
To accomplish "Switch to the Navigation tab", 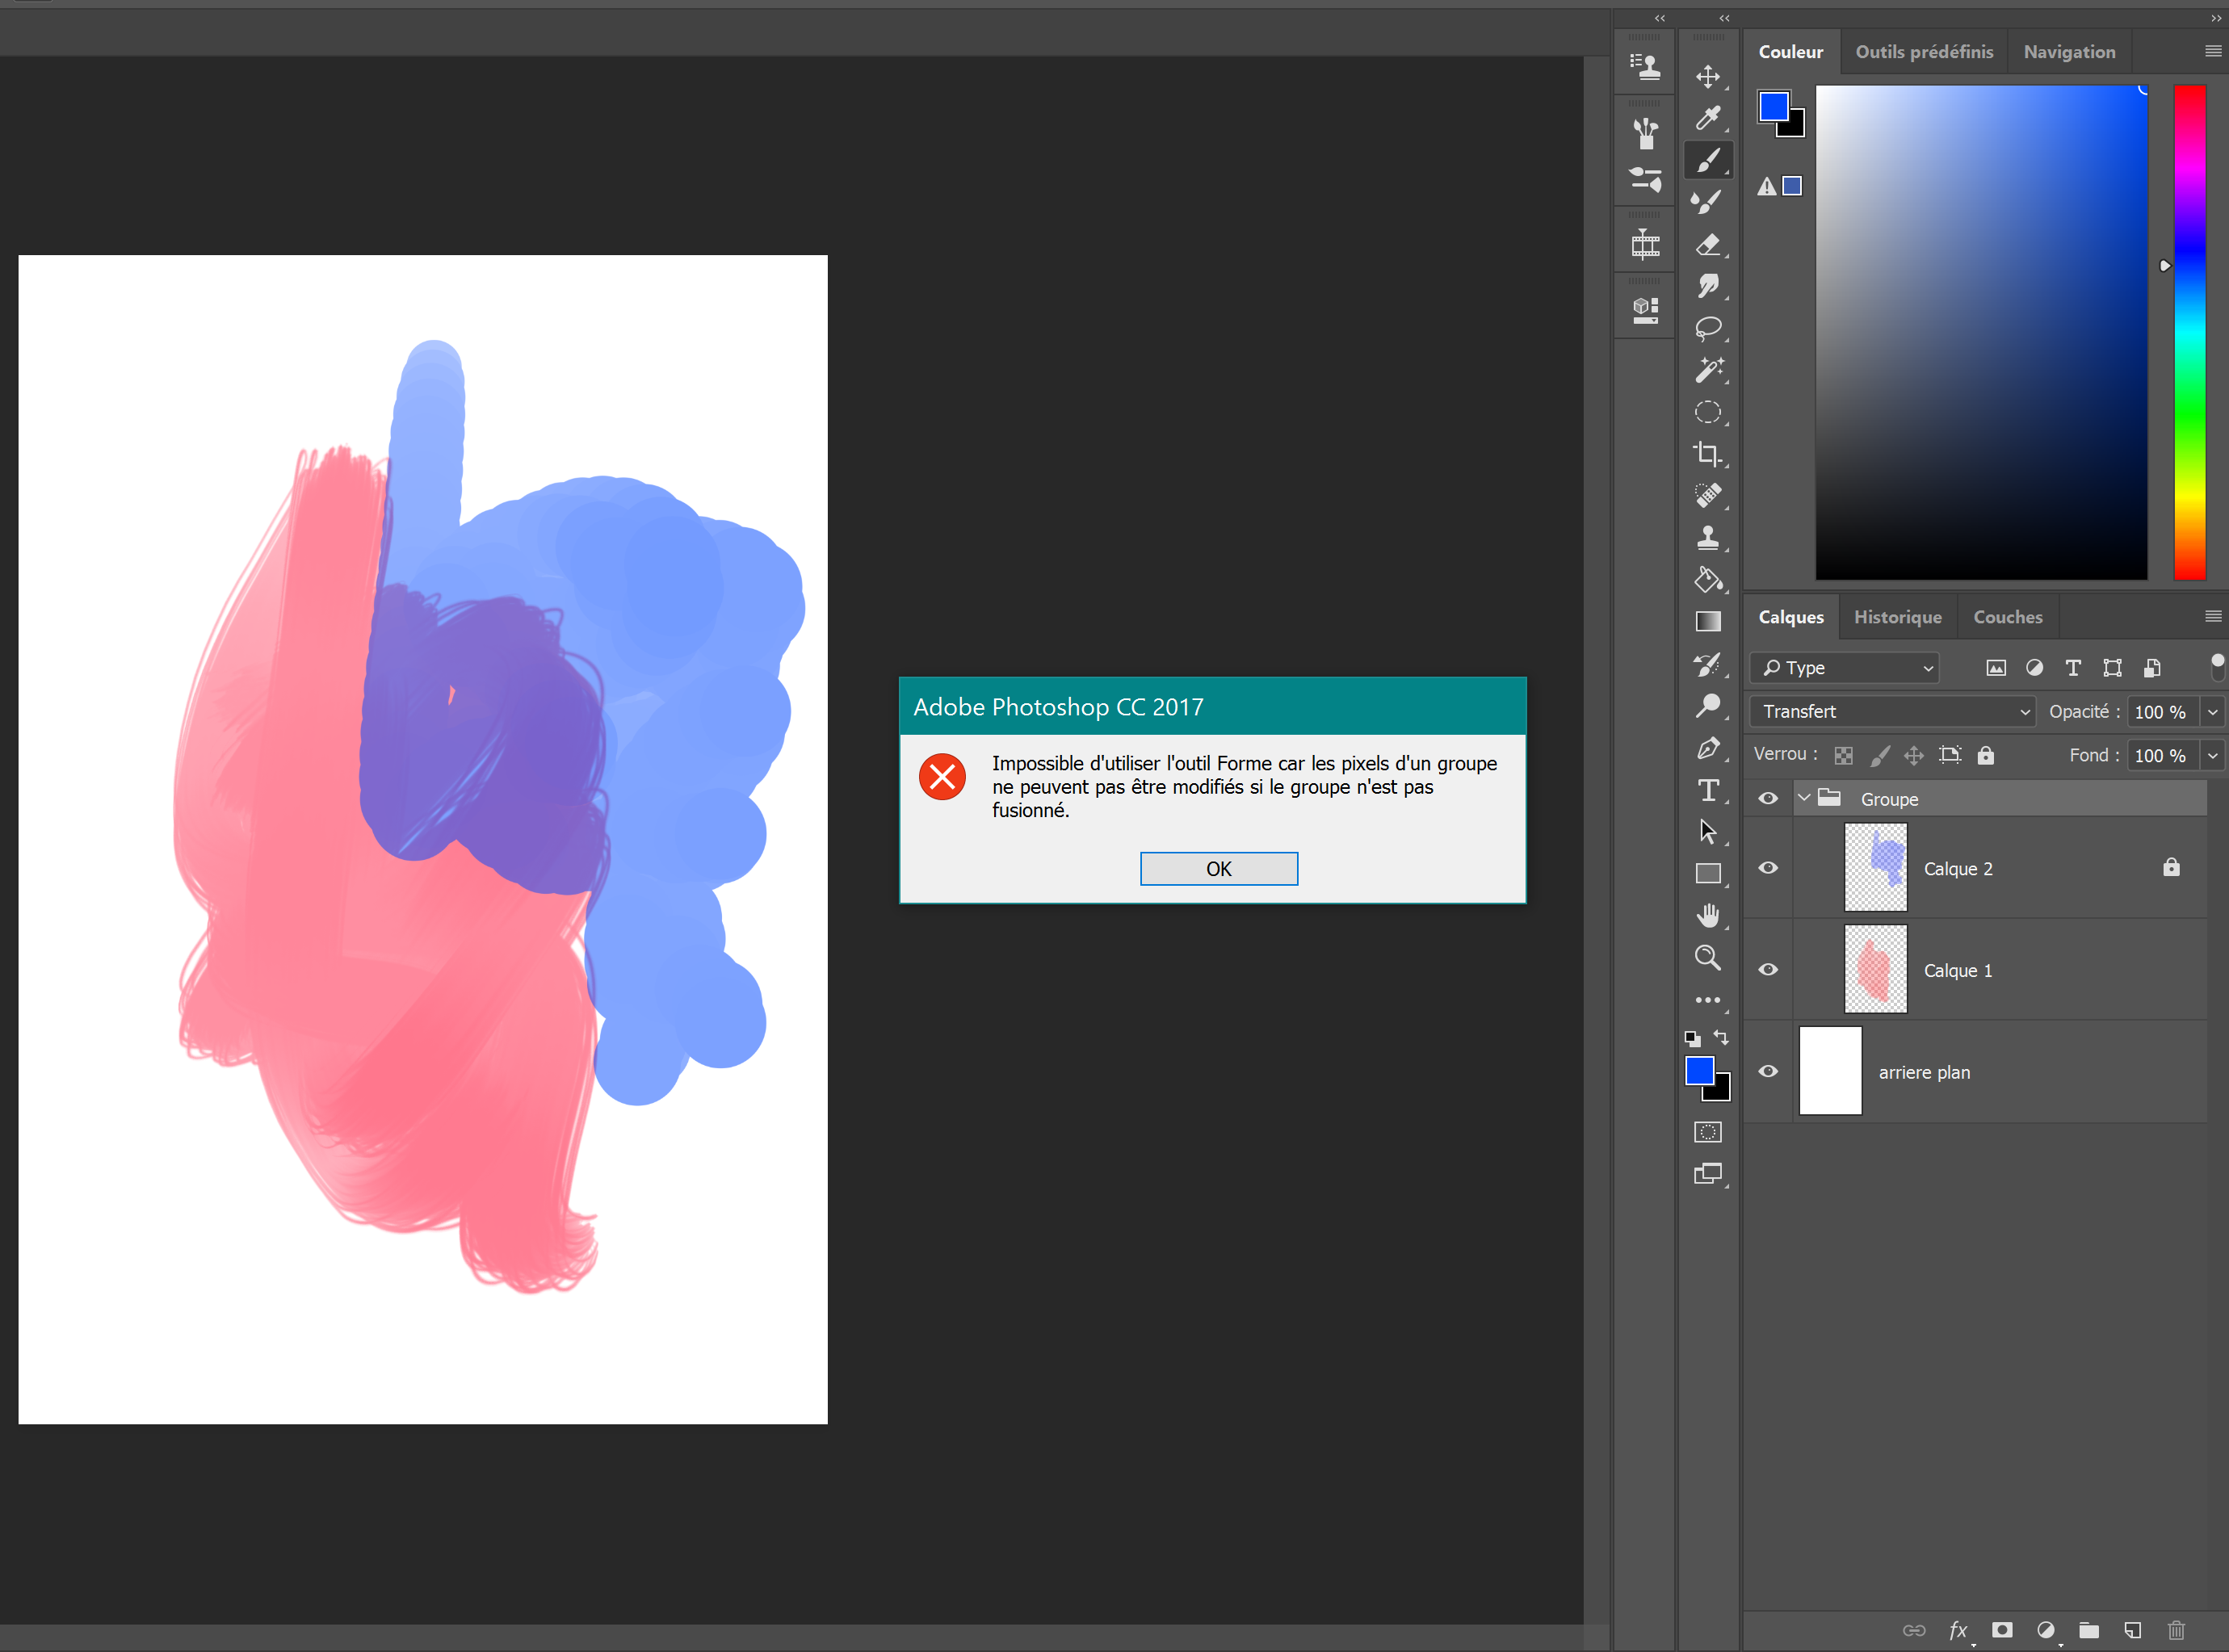I will [2069, 51].
